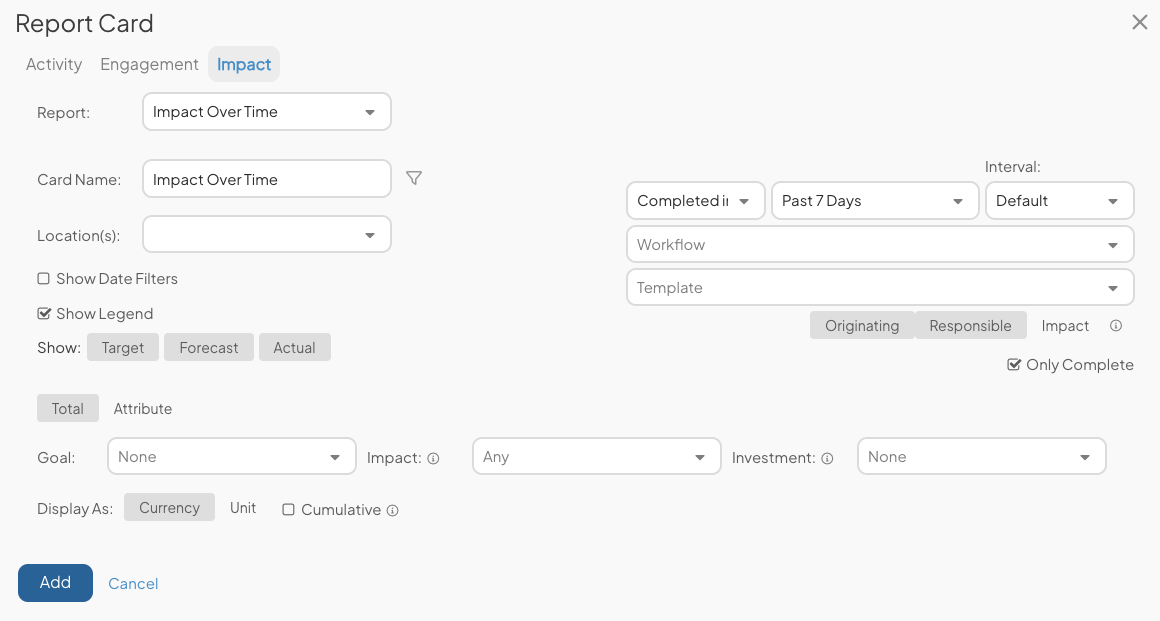Click info icon beside Impact dropdown label
Image resolution: width=1160 pixels, height=621 pixels.
[x=434, y=458]
